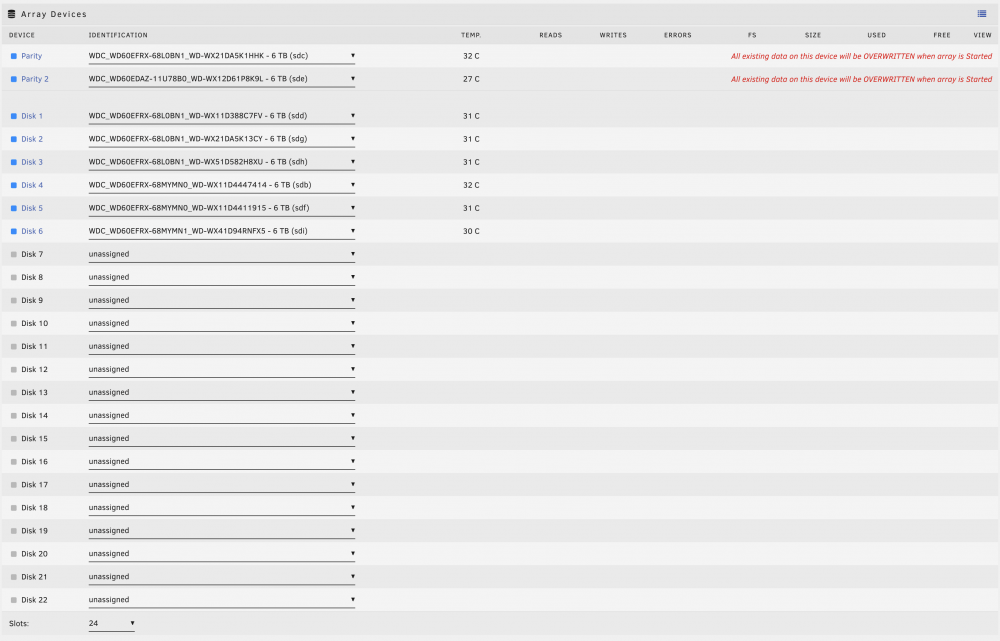Open the Disk 6 device link

(32, 231)
